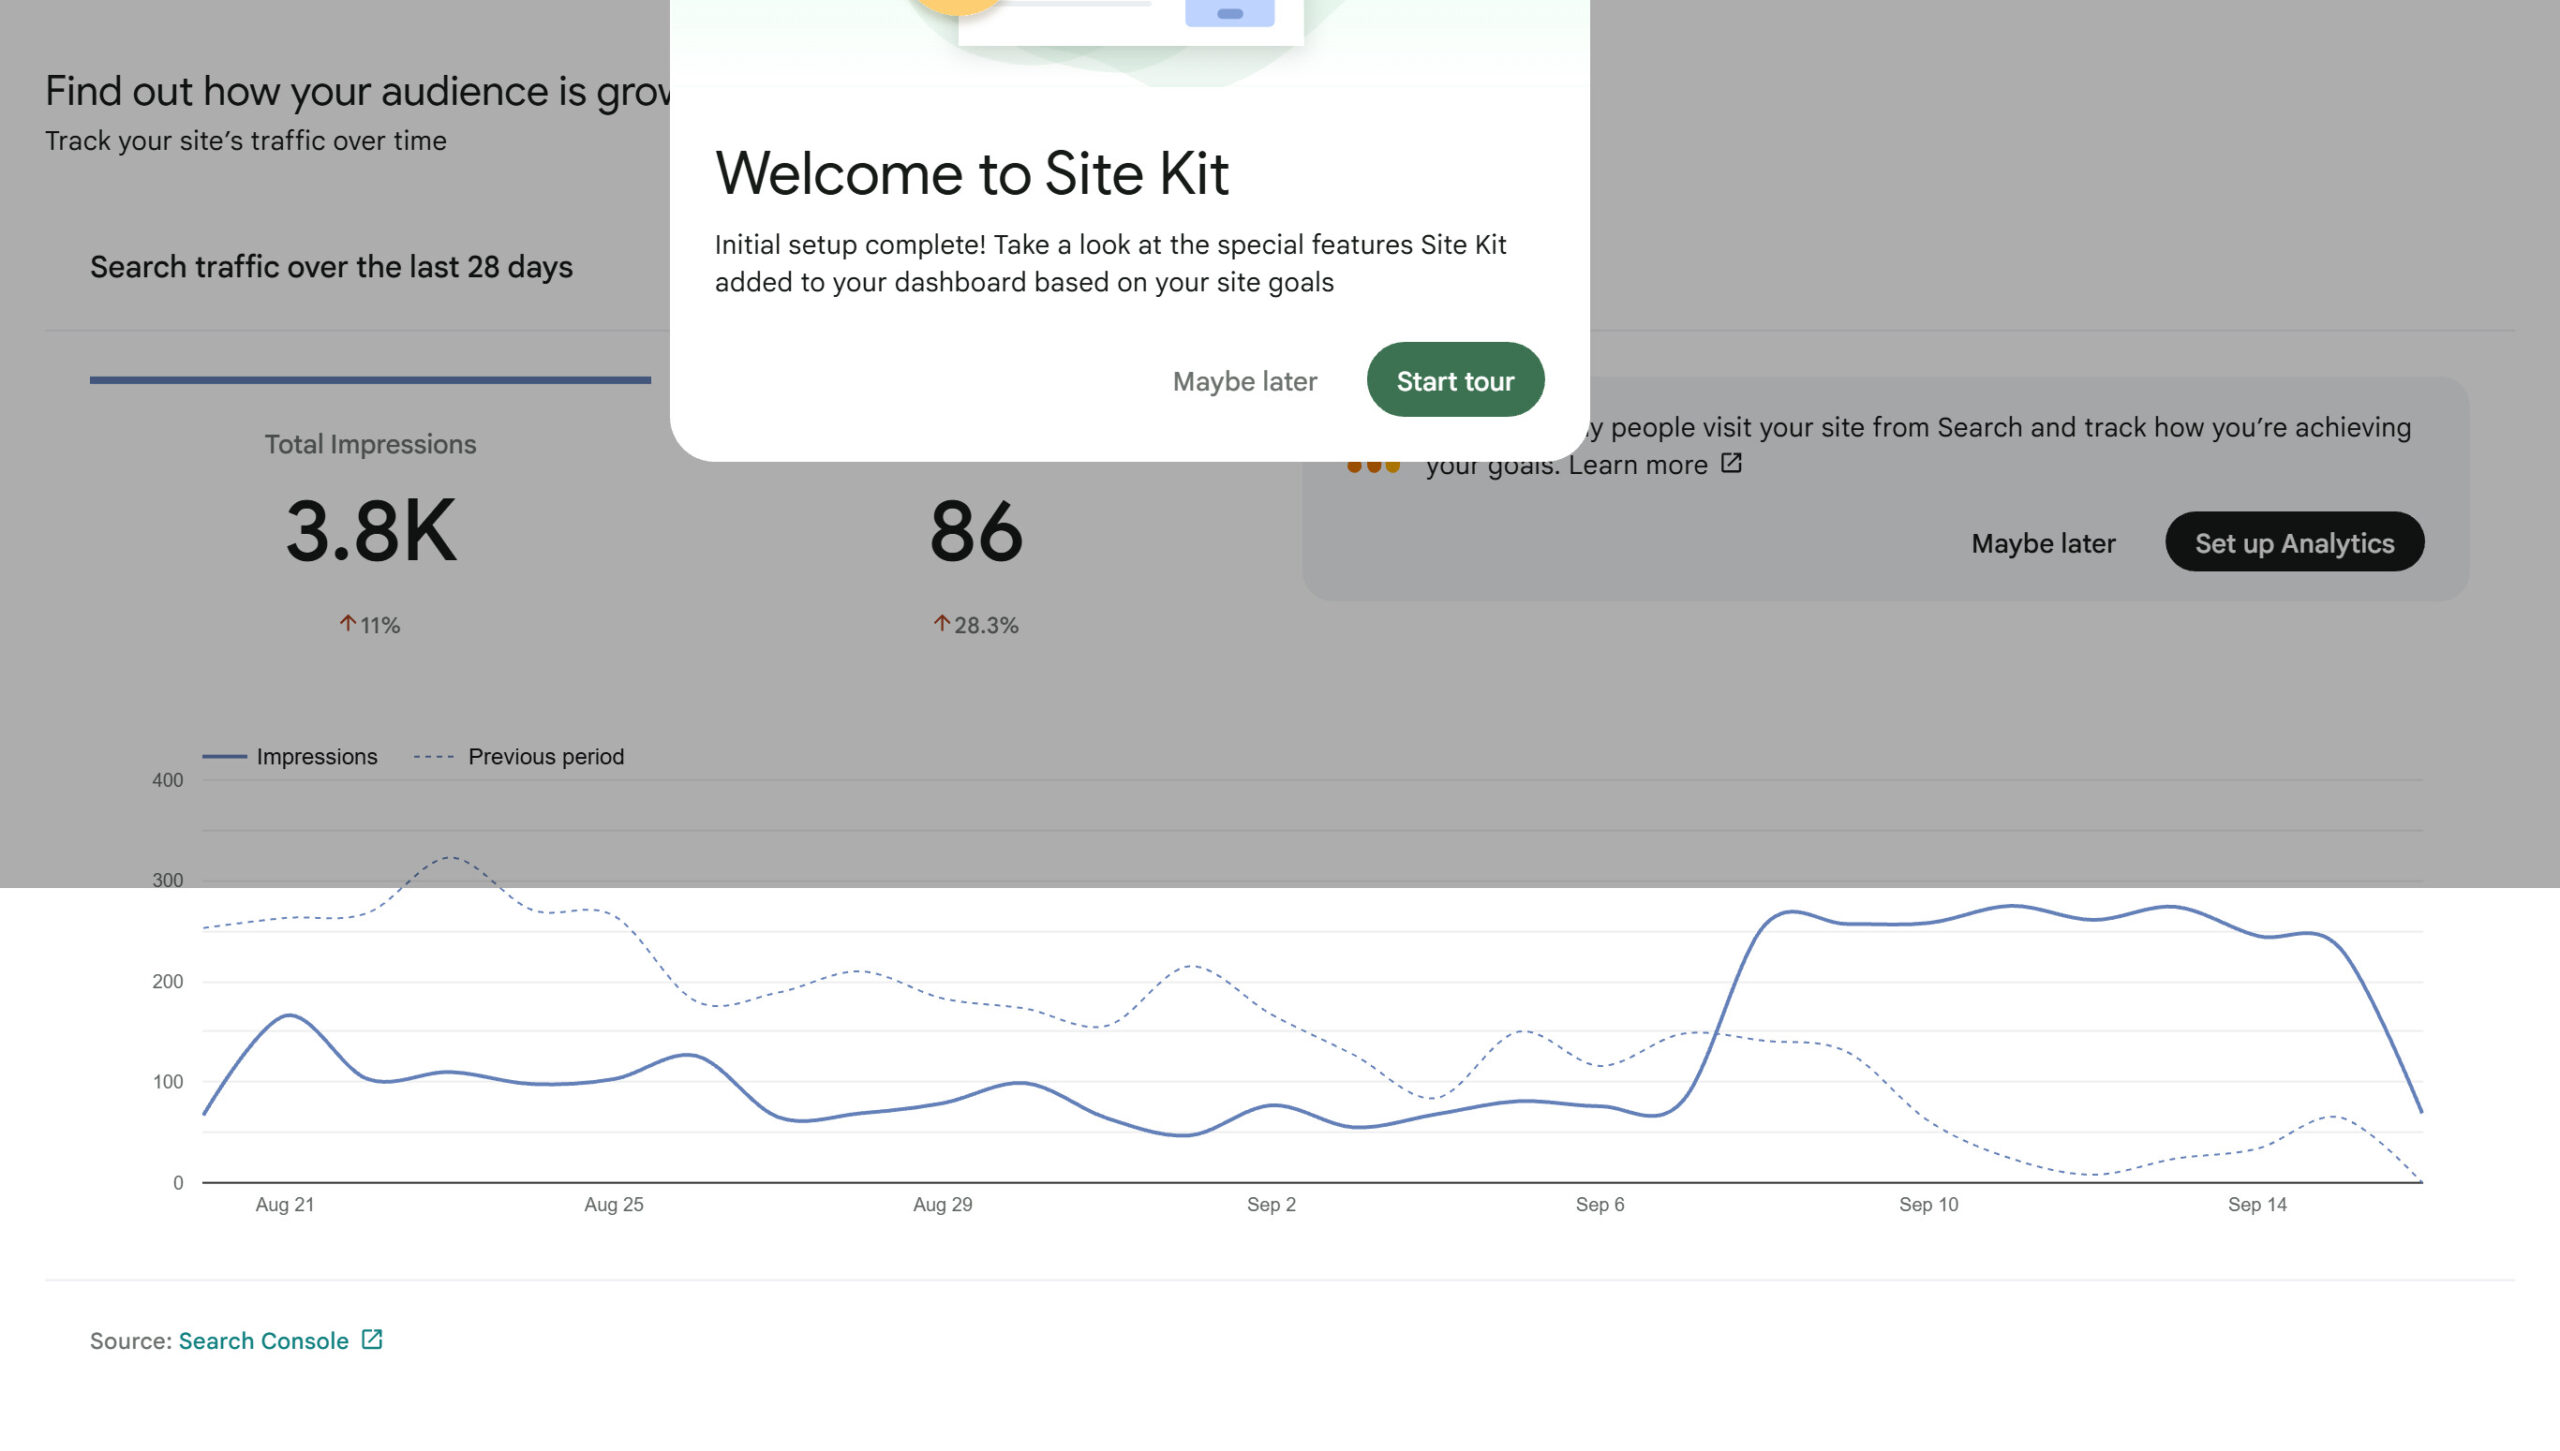Click the Sep 6 axis label
Screen dimensions: 2560x1451
pos(1600,1204)
